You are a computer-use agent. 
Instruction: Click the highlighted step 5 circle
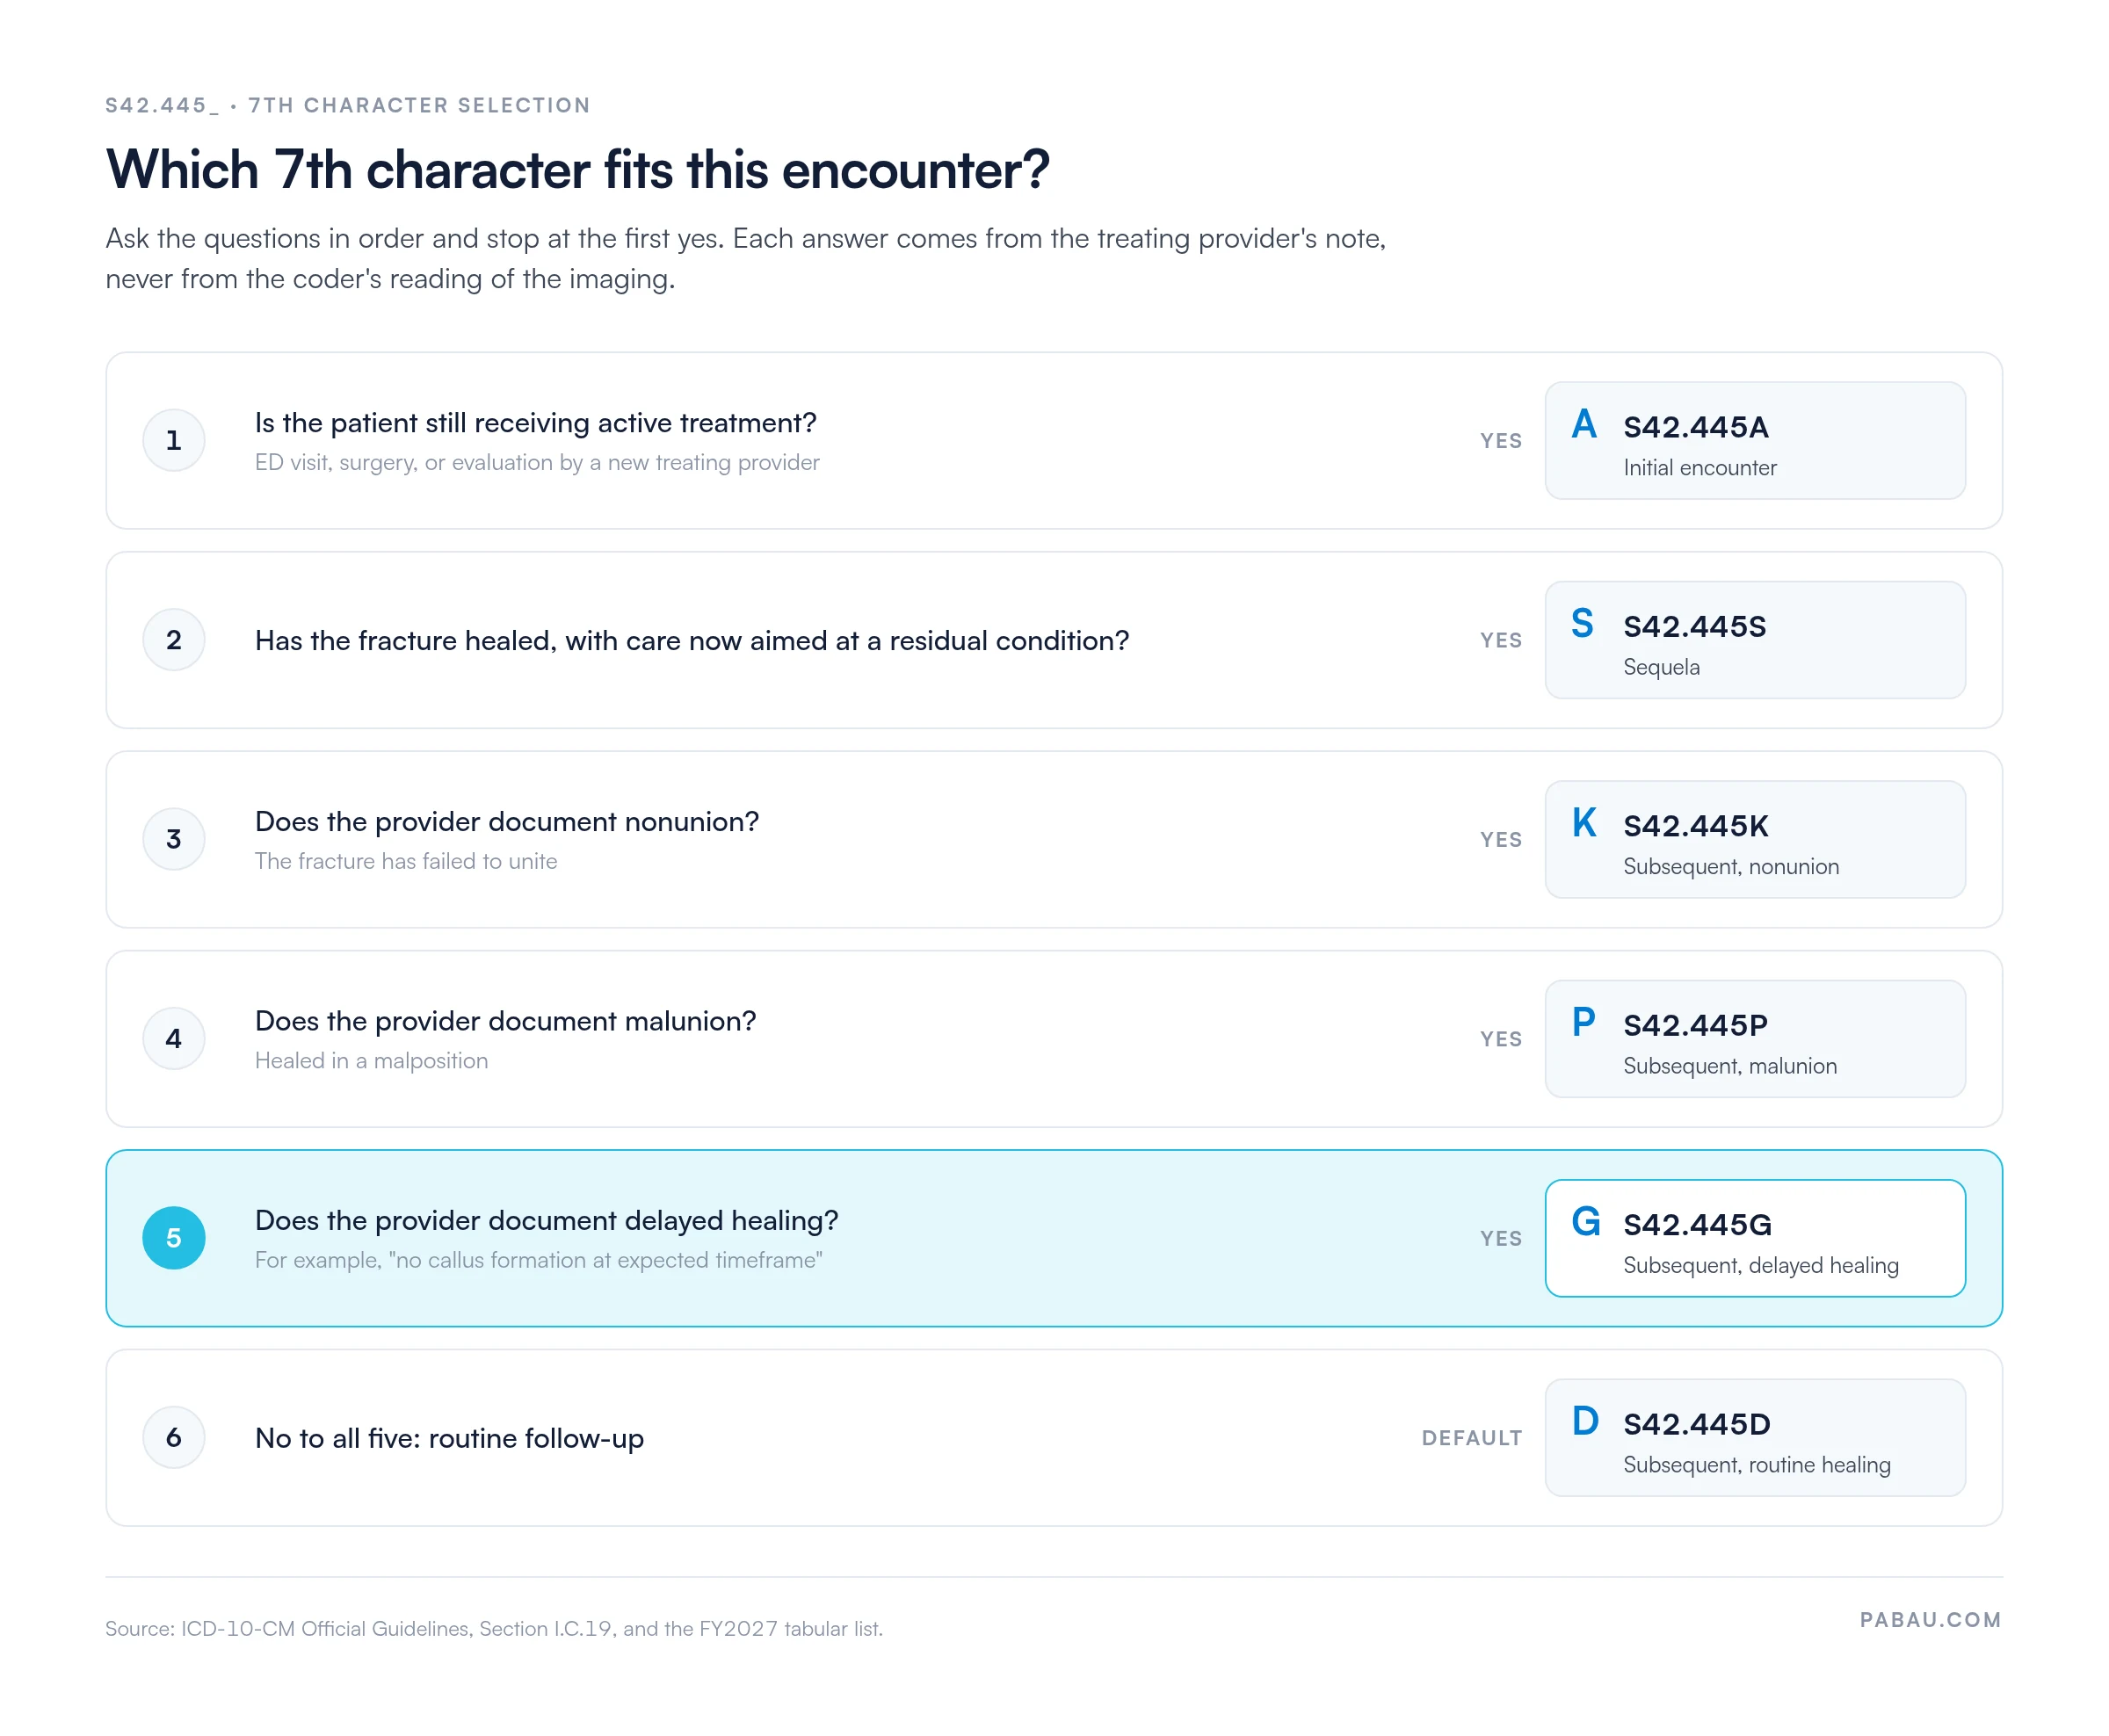click(174, 1238)
